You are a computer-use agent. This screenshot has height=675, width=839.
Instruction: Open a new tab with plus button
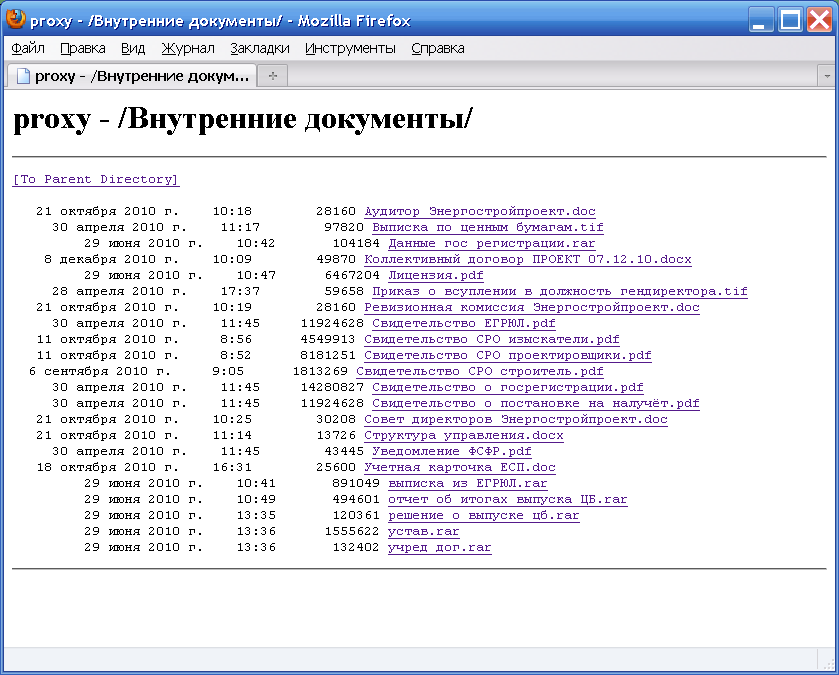coord(273,76)
